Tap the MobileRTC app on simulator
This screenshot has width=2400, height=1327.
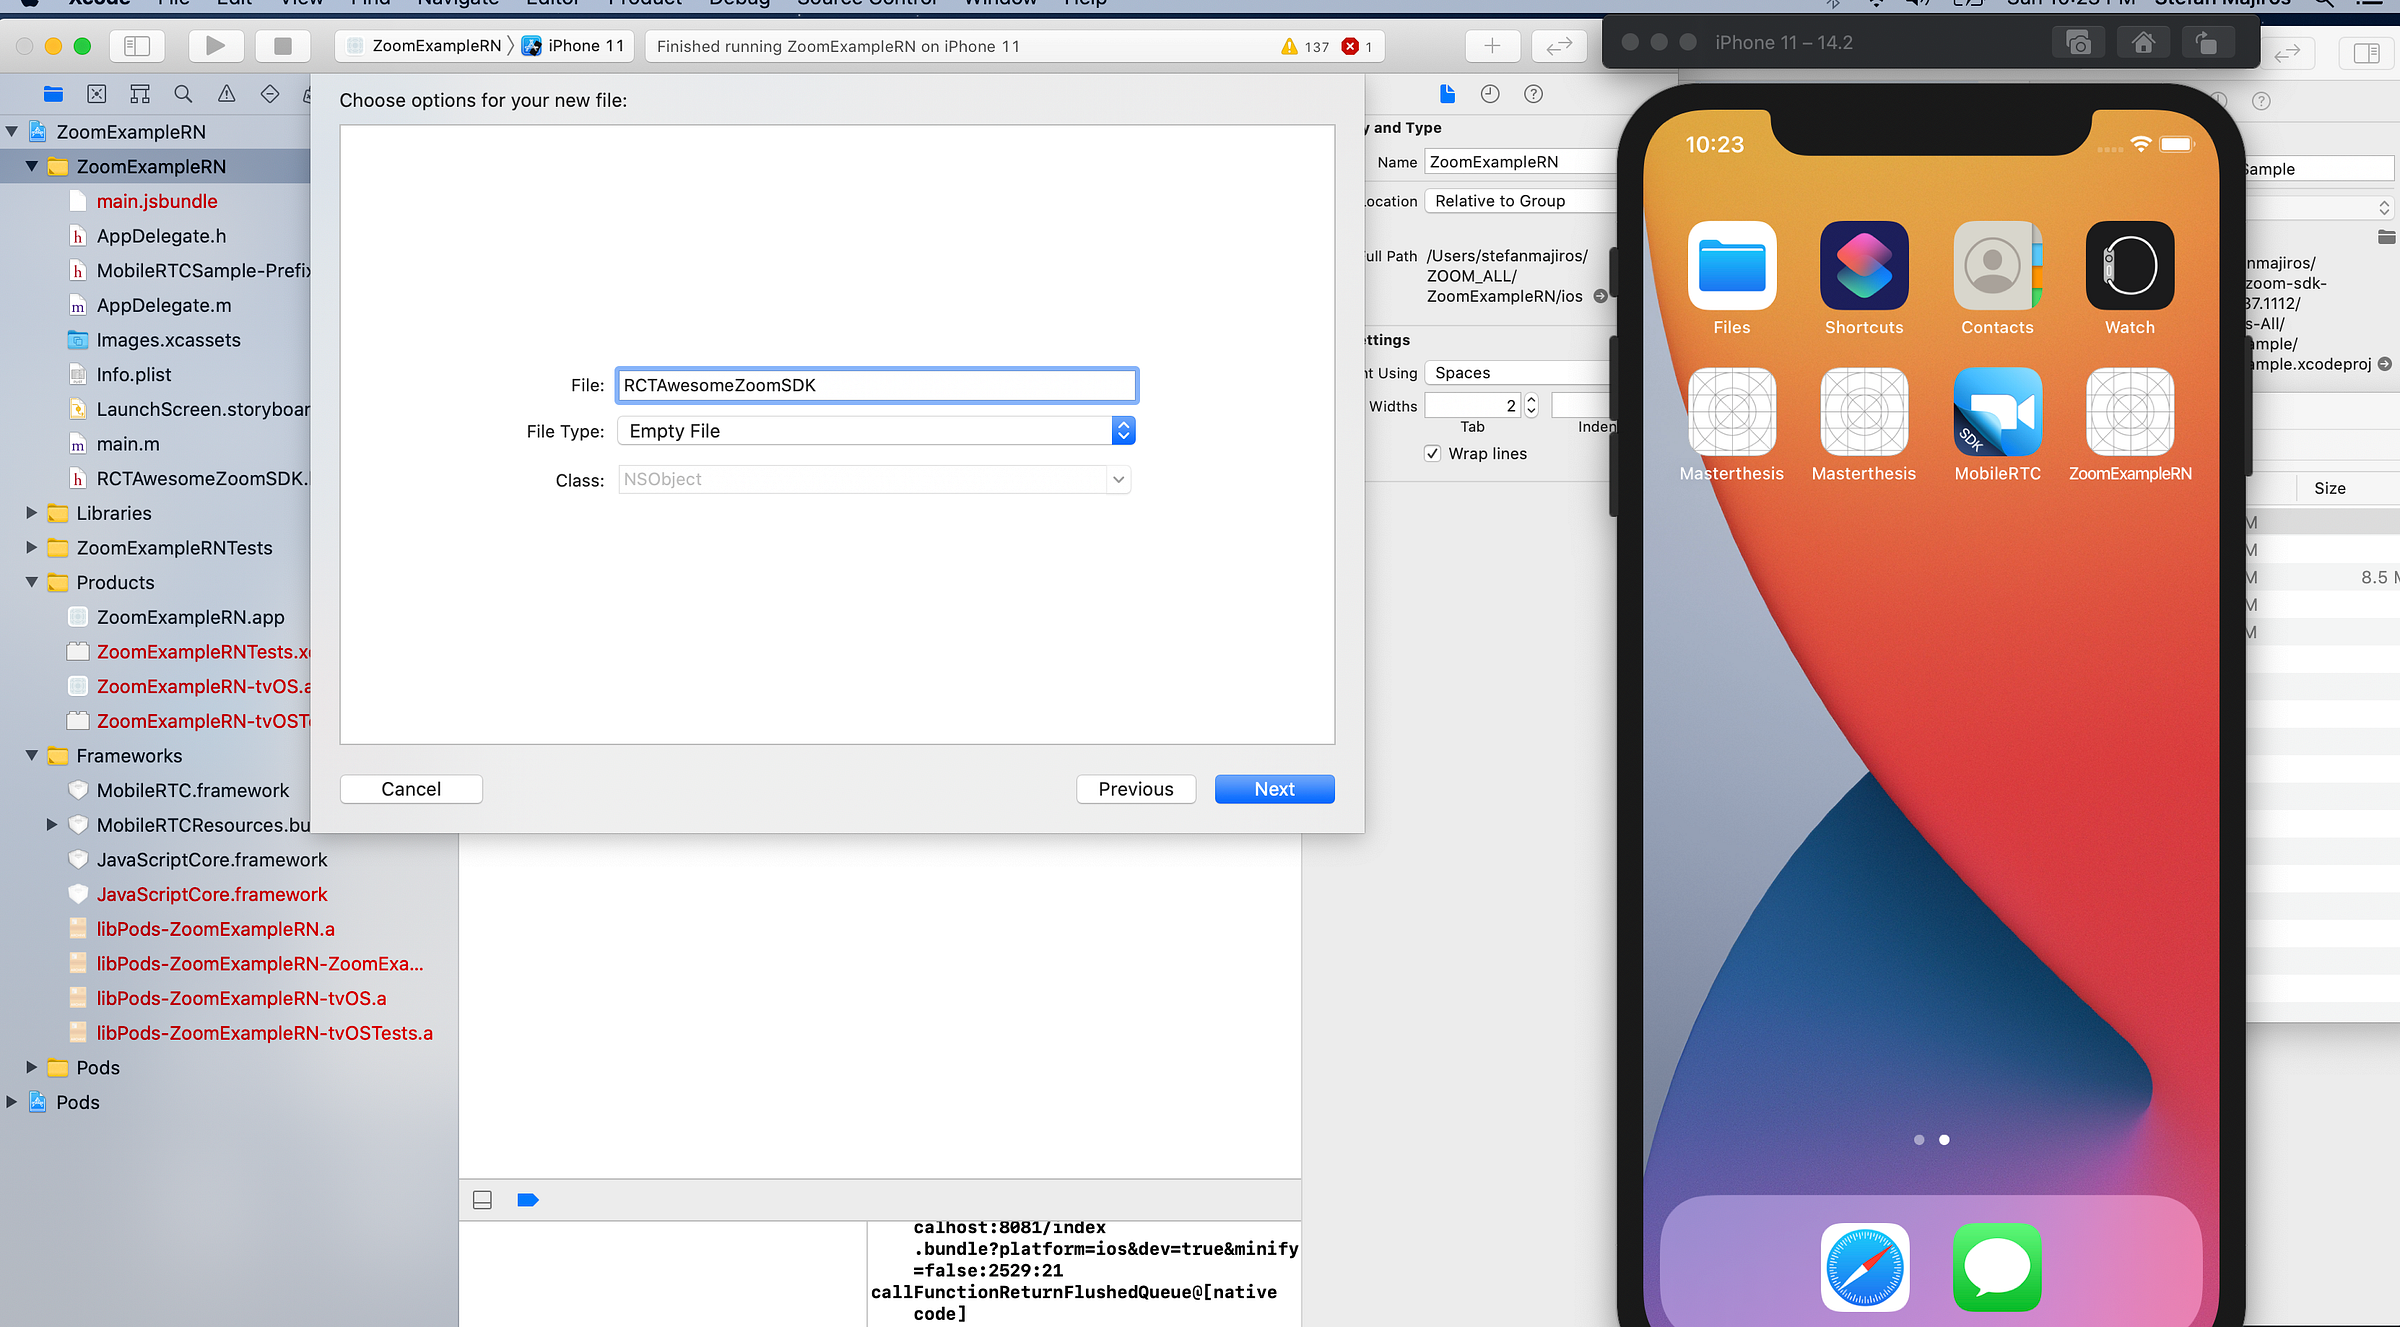[1997, 412]
